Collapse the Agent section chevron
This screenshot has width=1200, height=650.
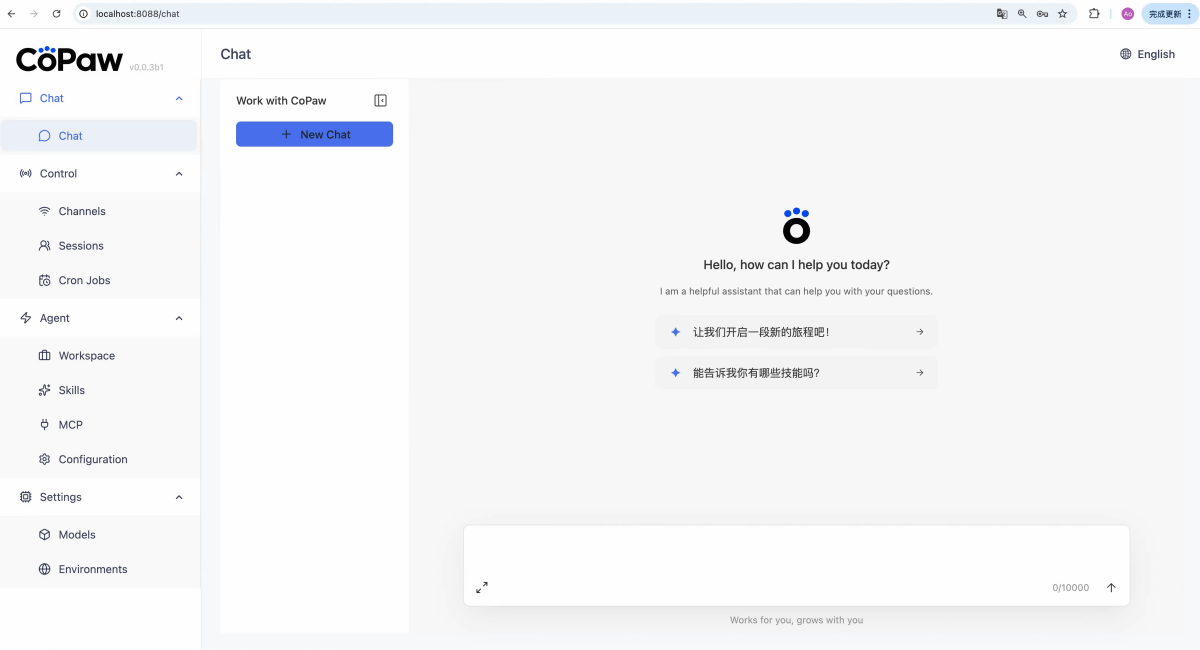179,318
